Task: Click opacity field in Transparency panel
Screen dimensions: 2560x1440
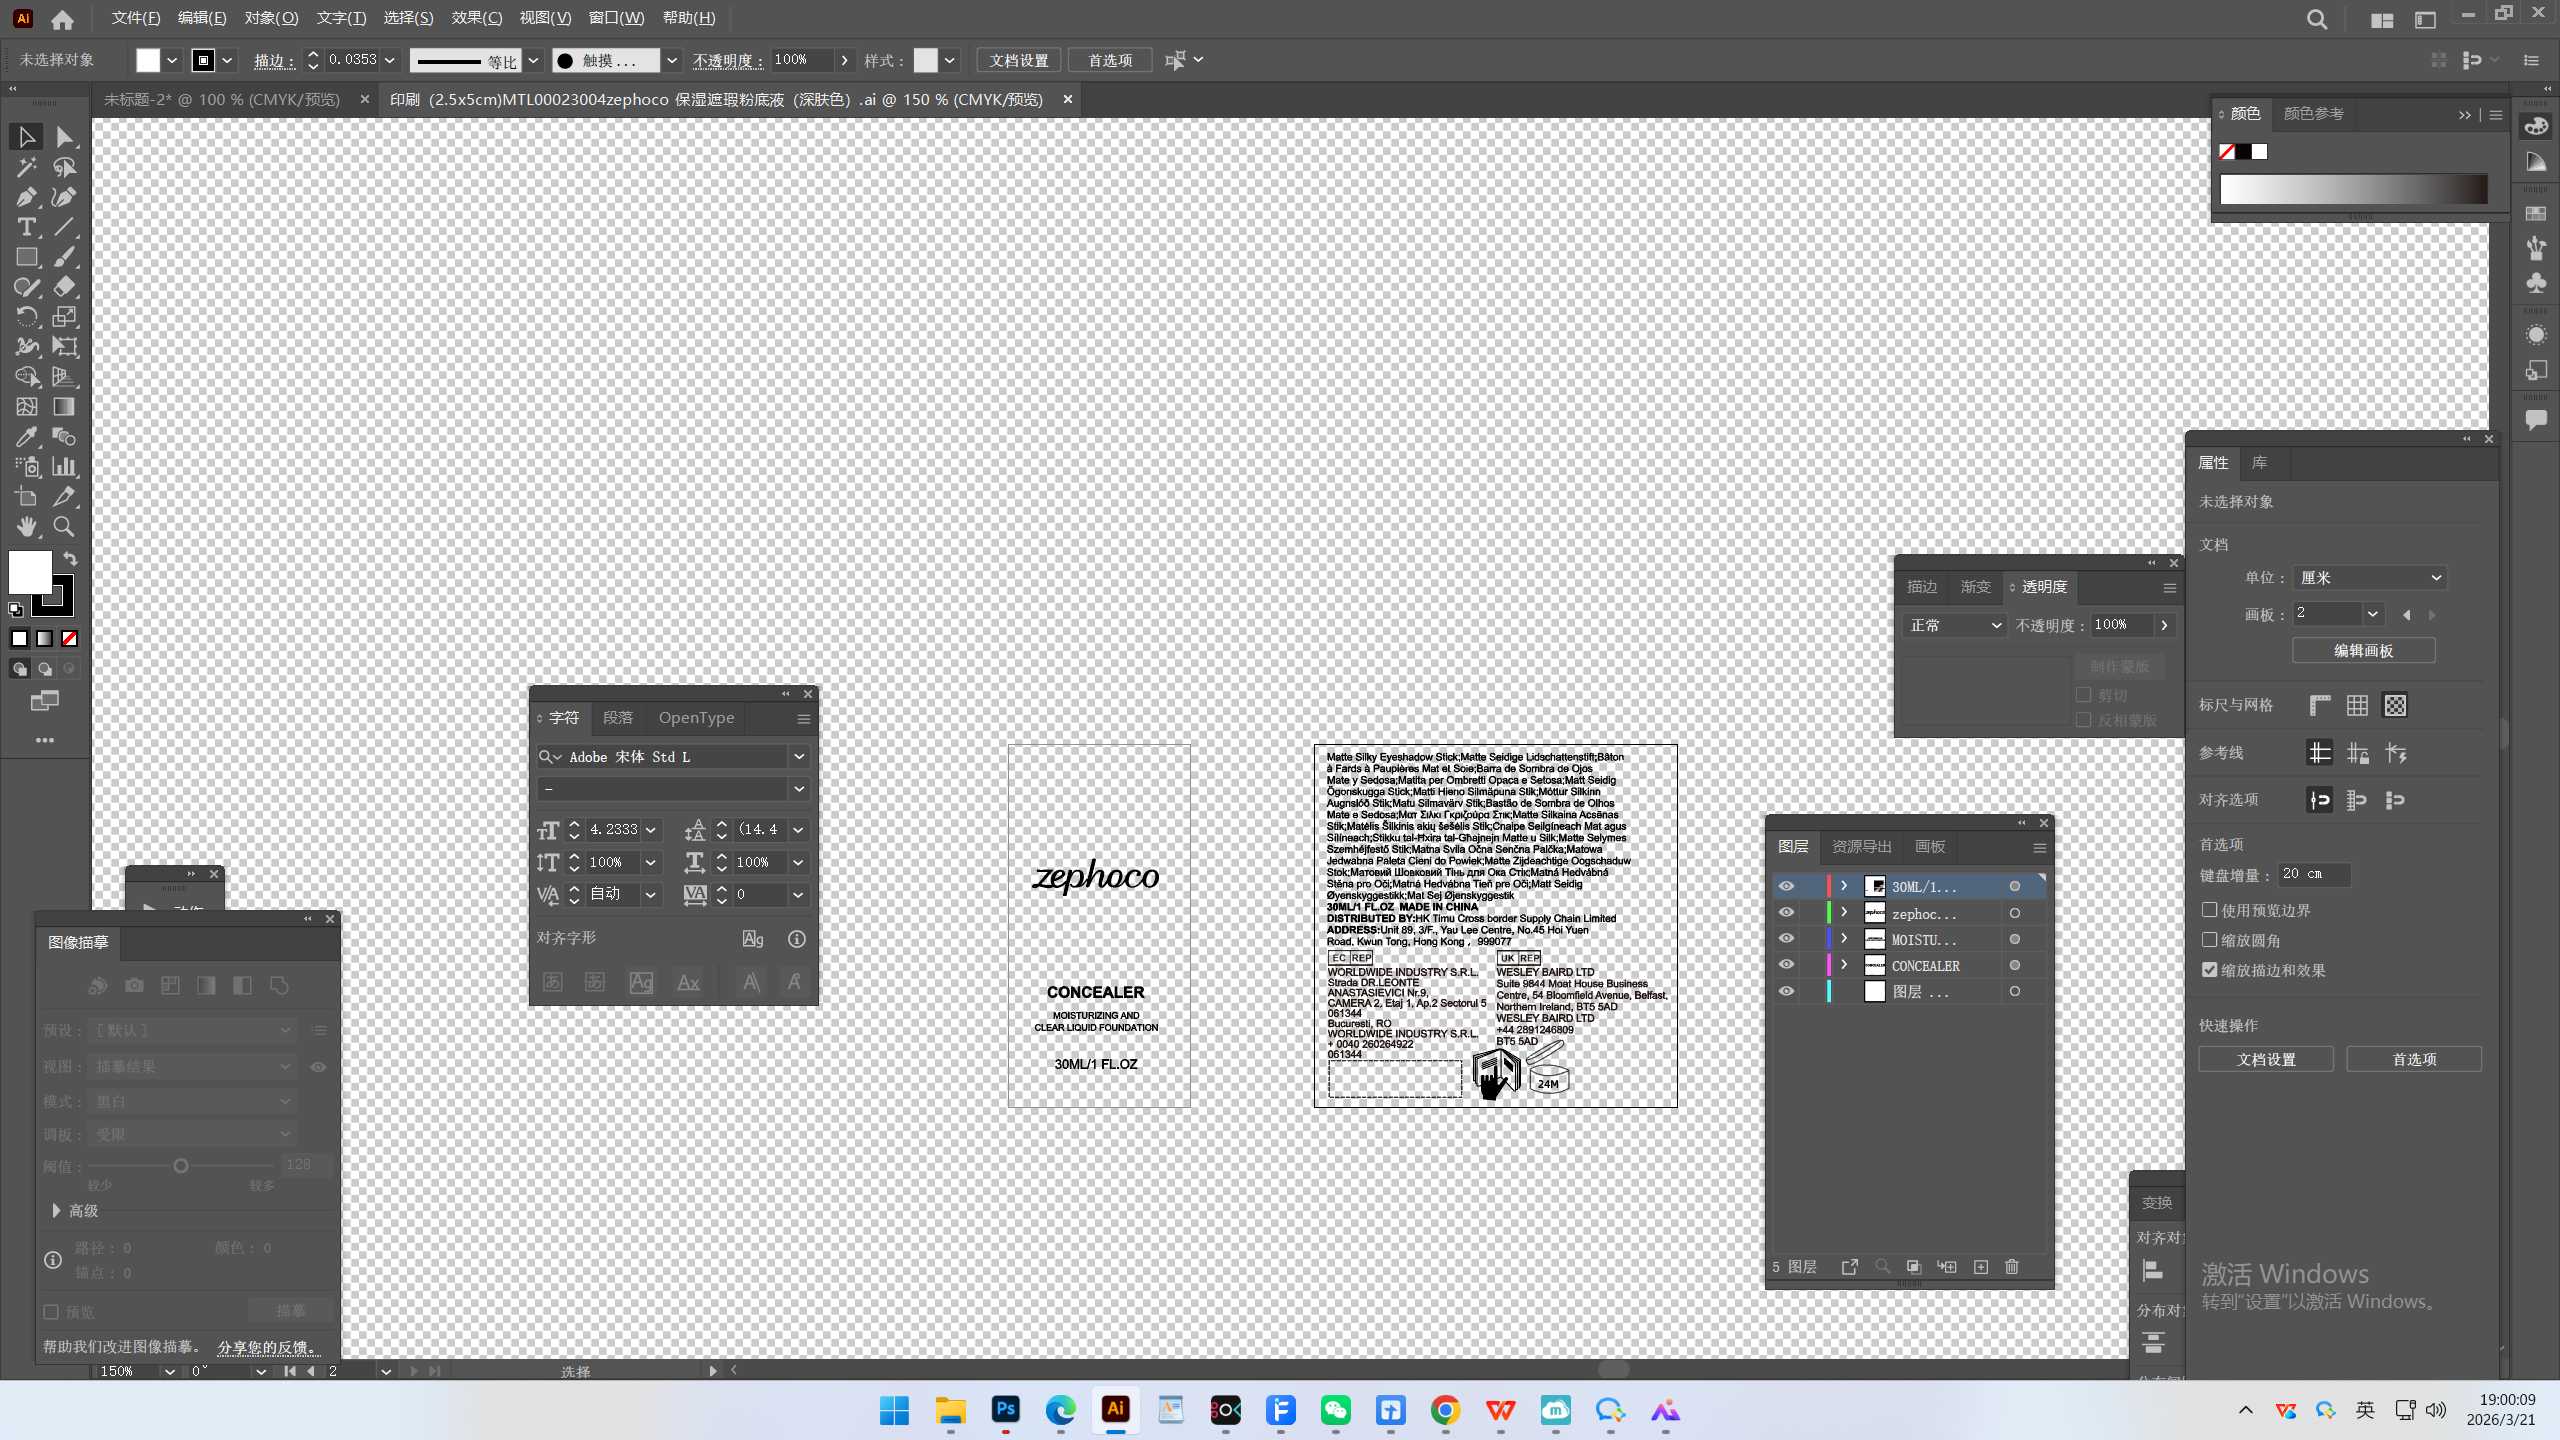Action: pos(2122,625)
